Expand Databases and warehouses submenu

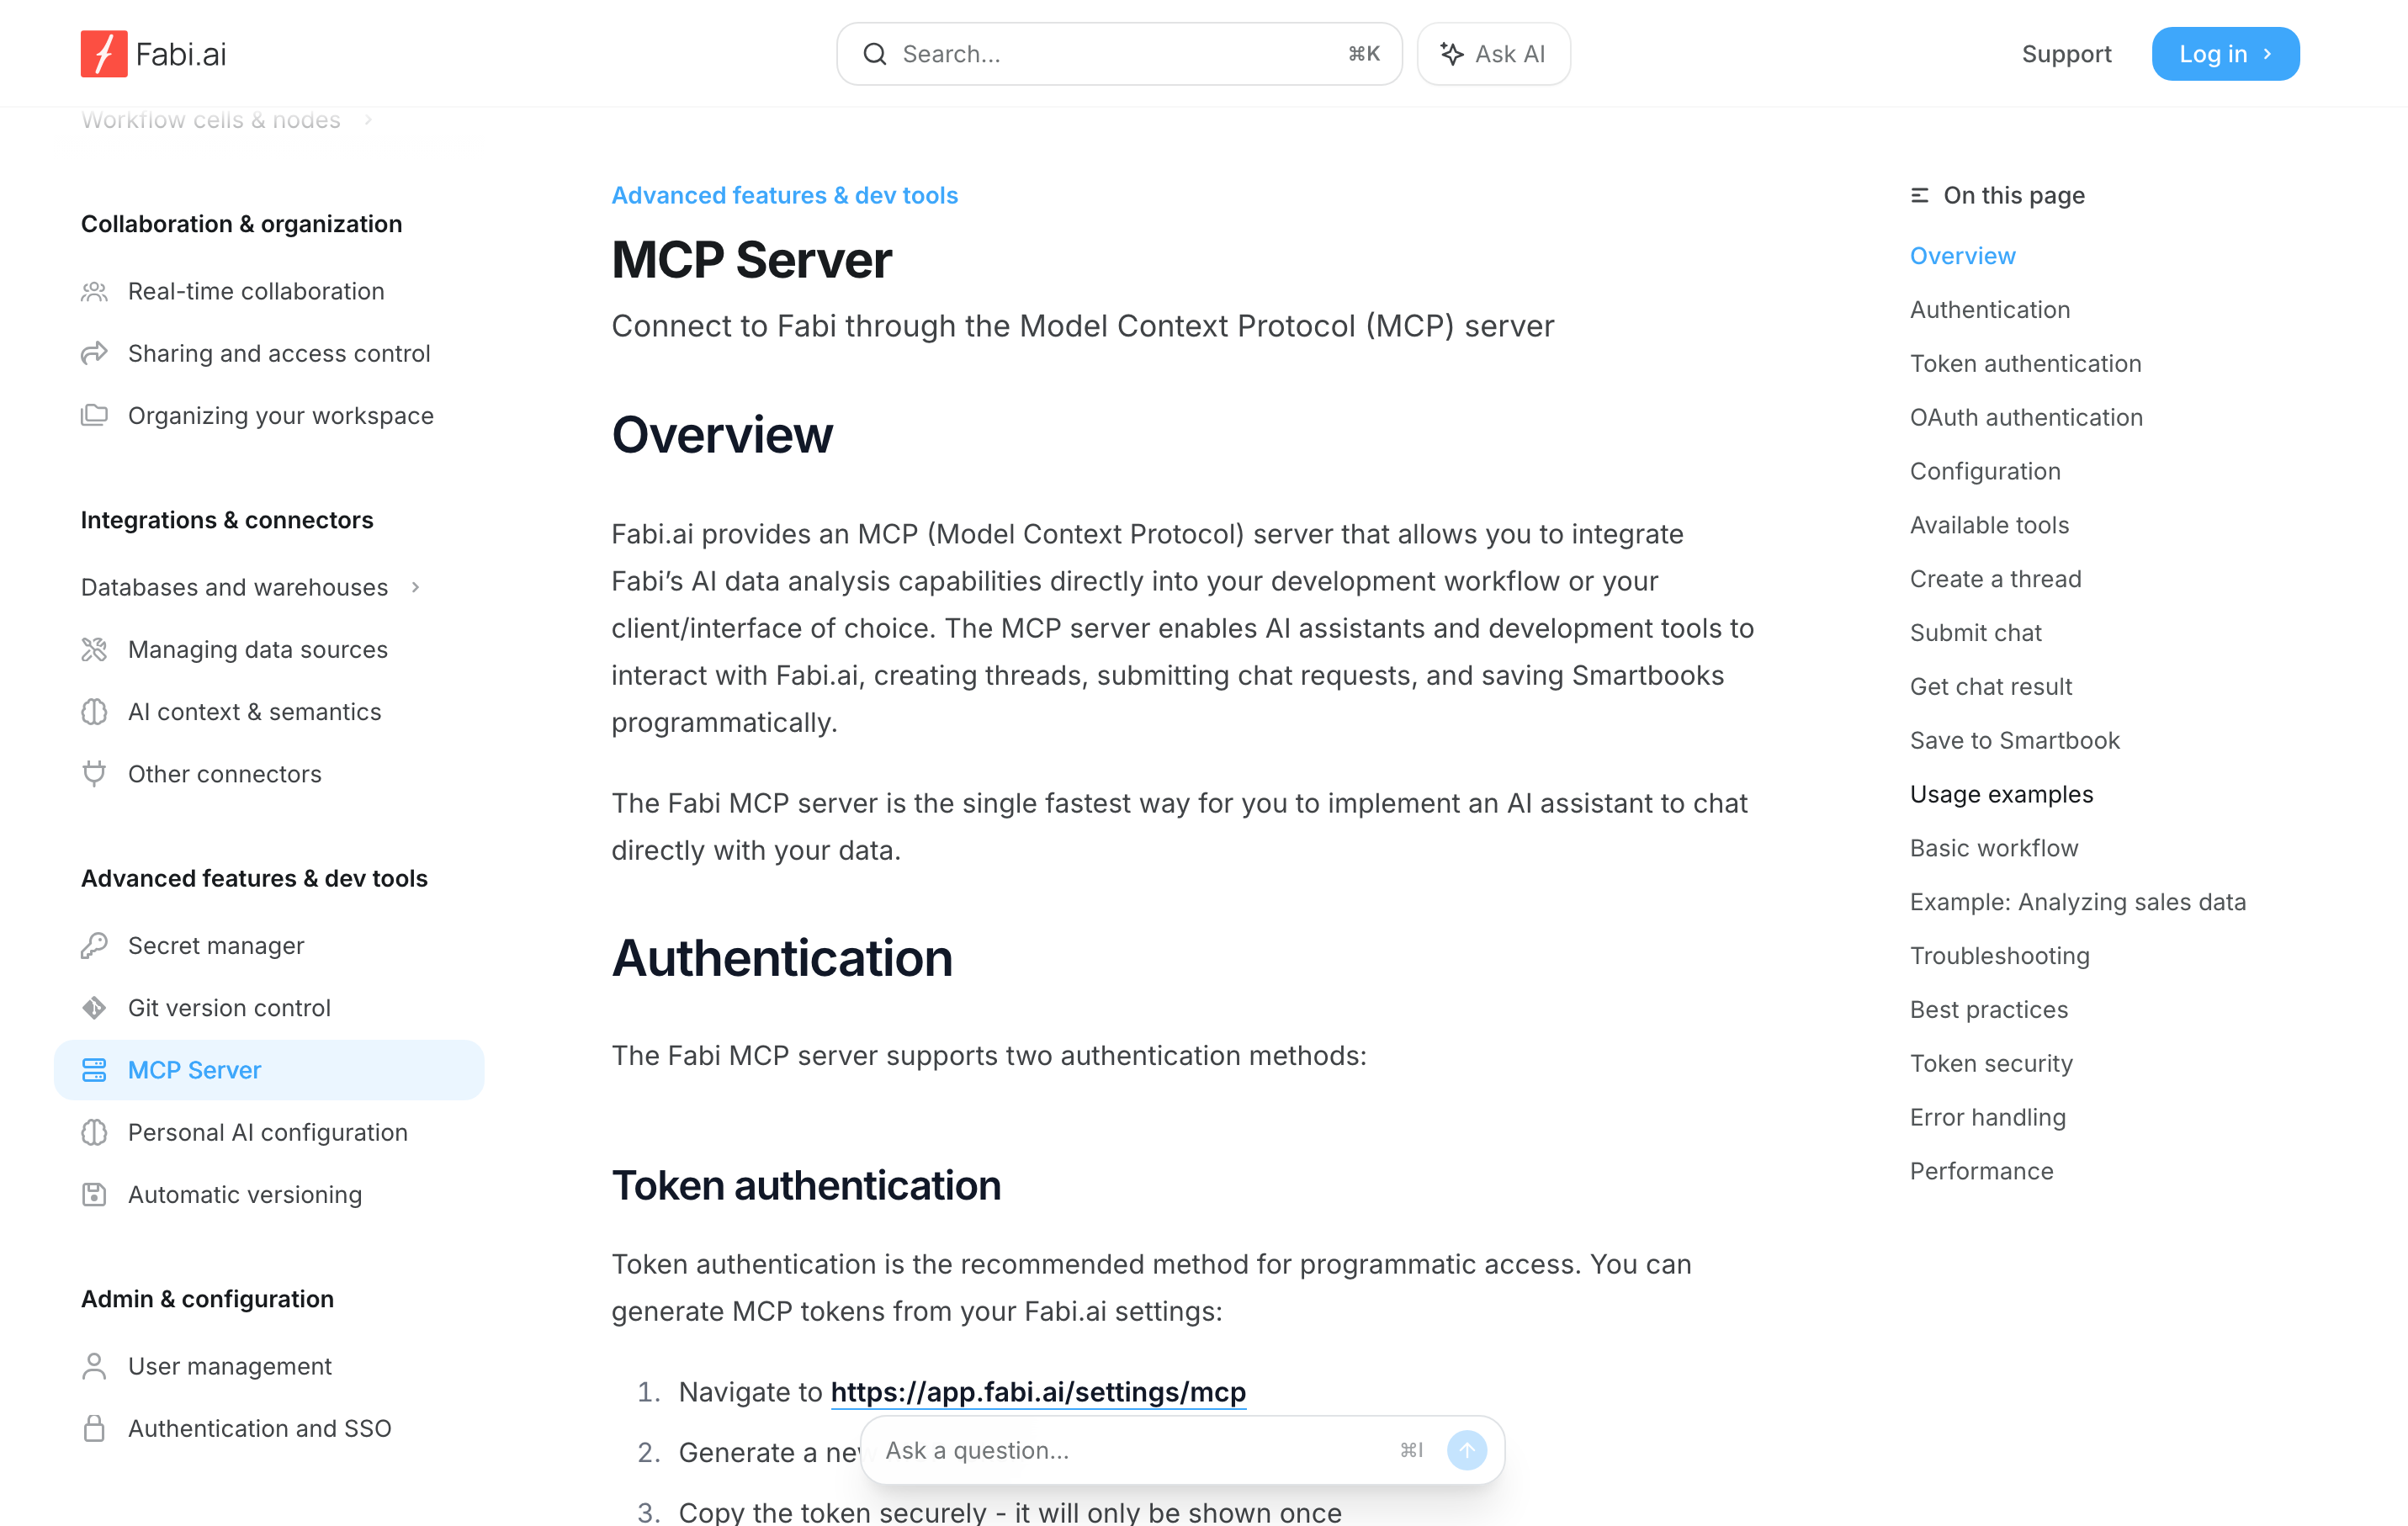point(416,587)
